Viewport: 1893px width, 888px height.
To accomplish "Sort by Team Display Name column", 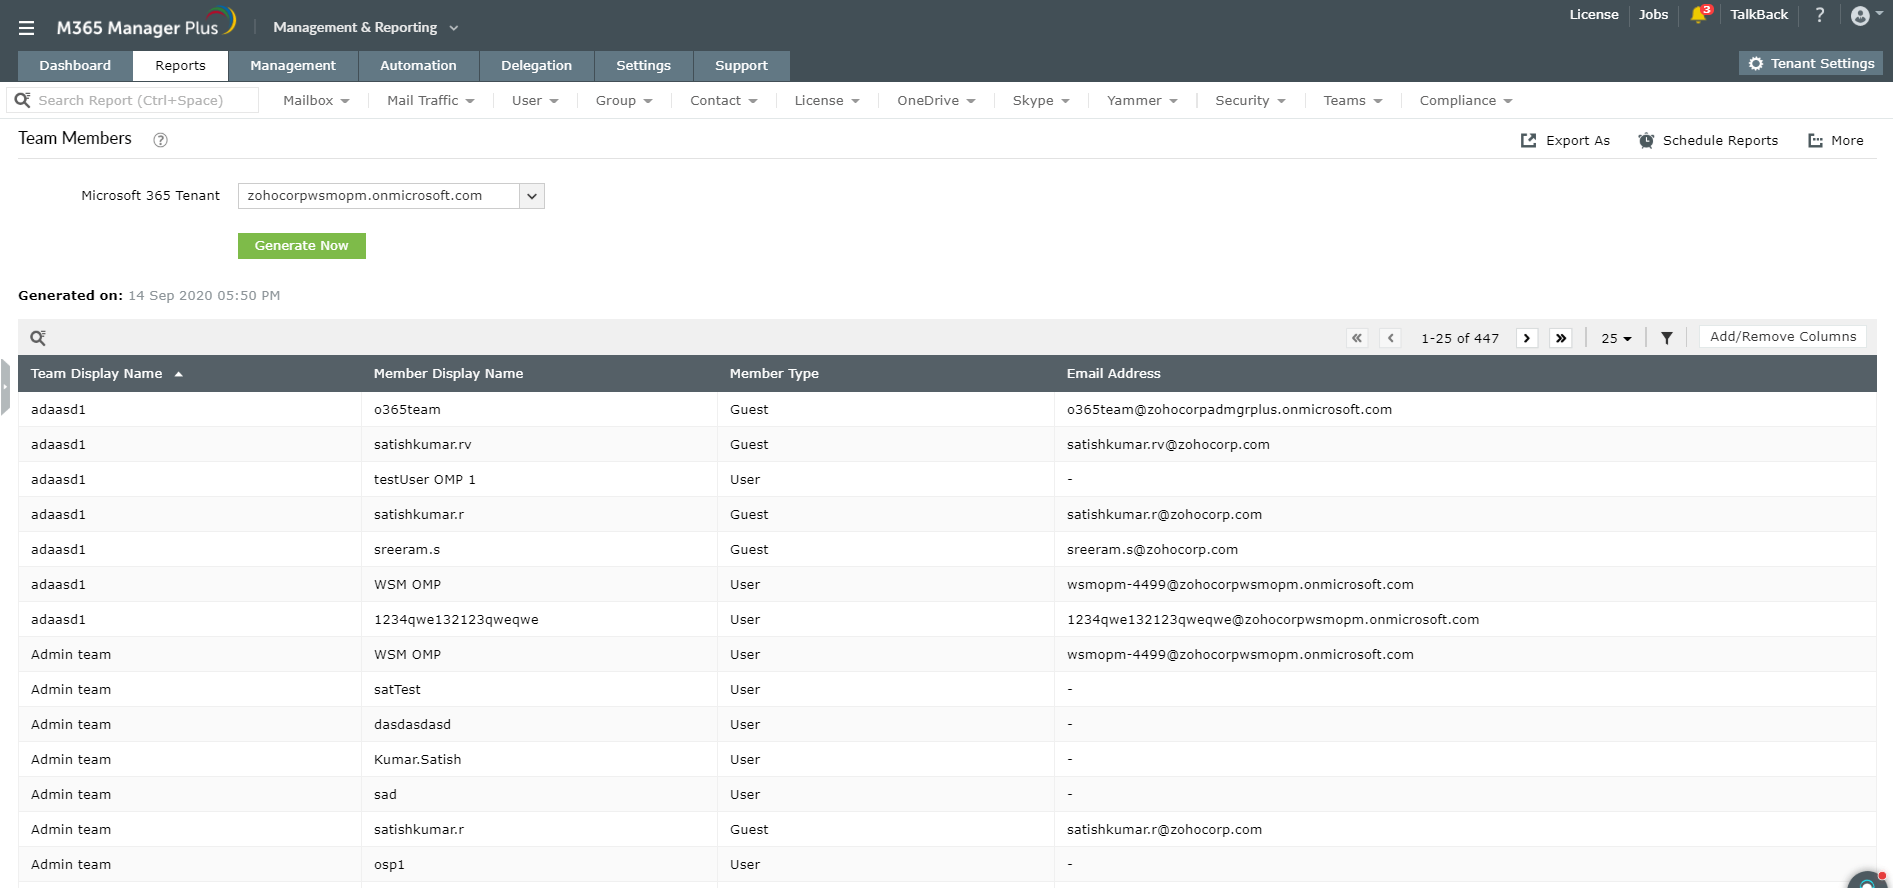I will click(x=97, y=374).
